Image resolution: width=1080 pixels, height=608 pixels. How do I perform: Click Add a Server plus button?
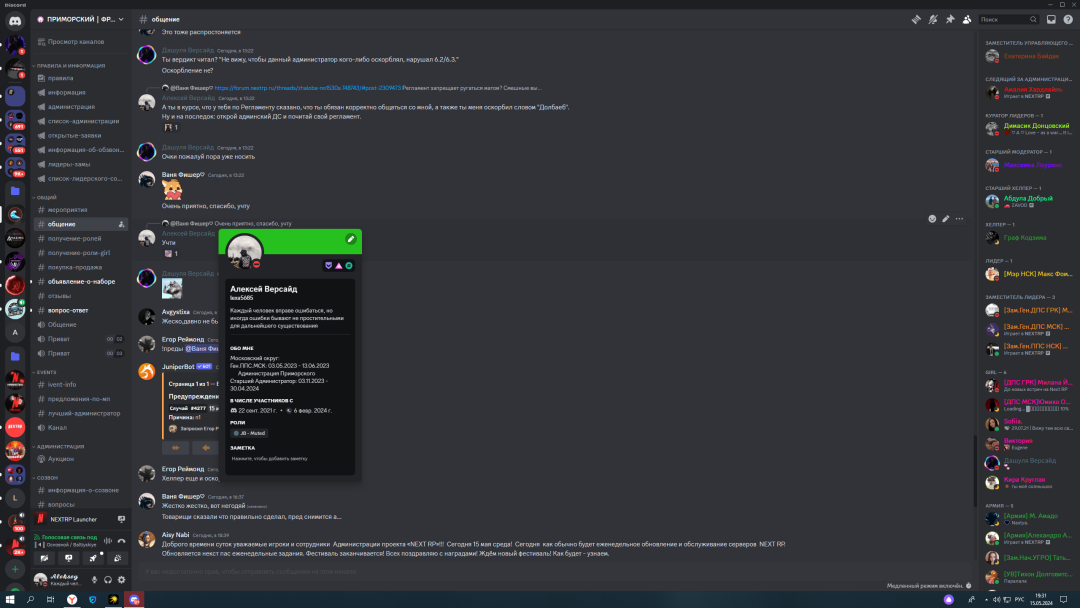tap(15, 569)
